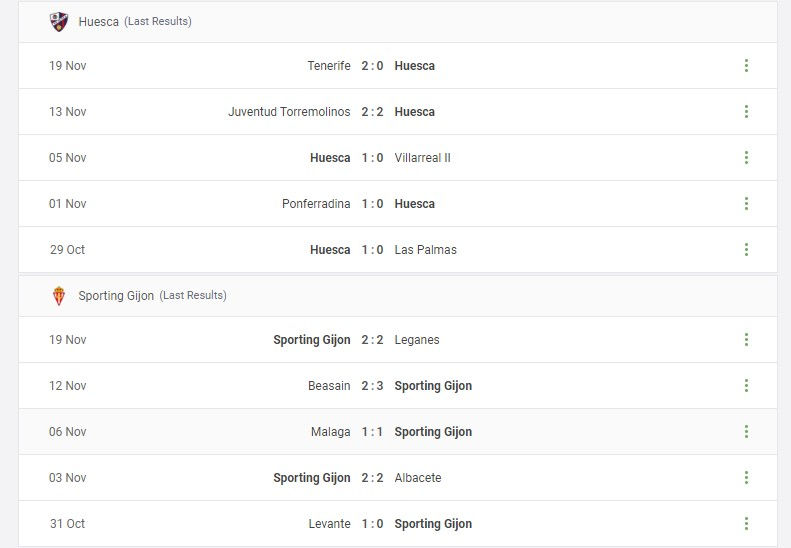Open three-dot menu for Malaga match row
The image size is (791, 548).
point(746,431)
